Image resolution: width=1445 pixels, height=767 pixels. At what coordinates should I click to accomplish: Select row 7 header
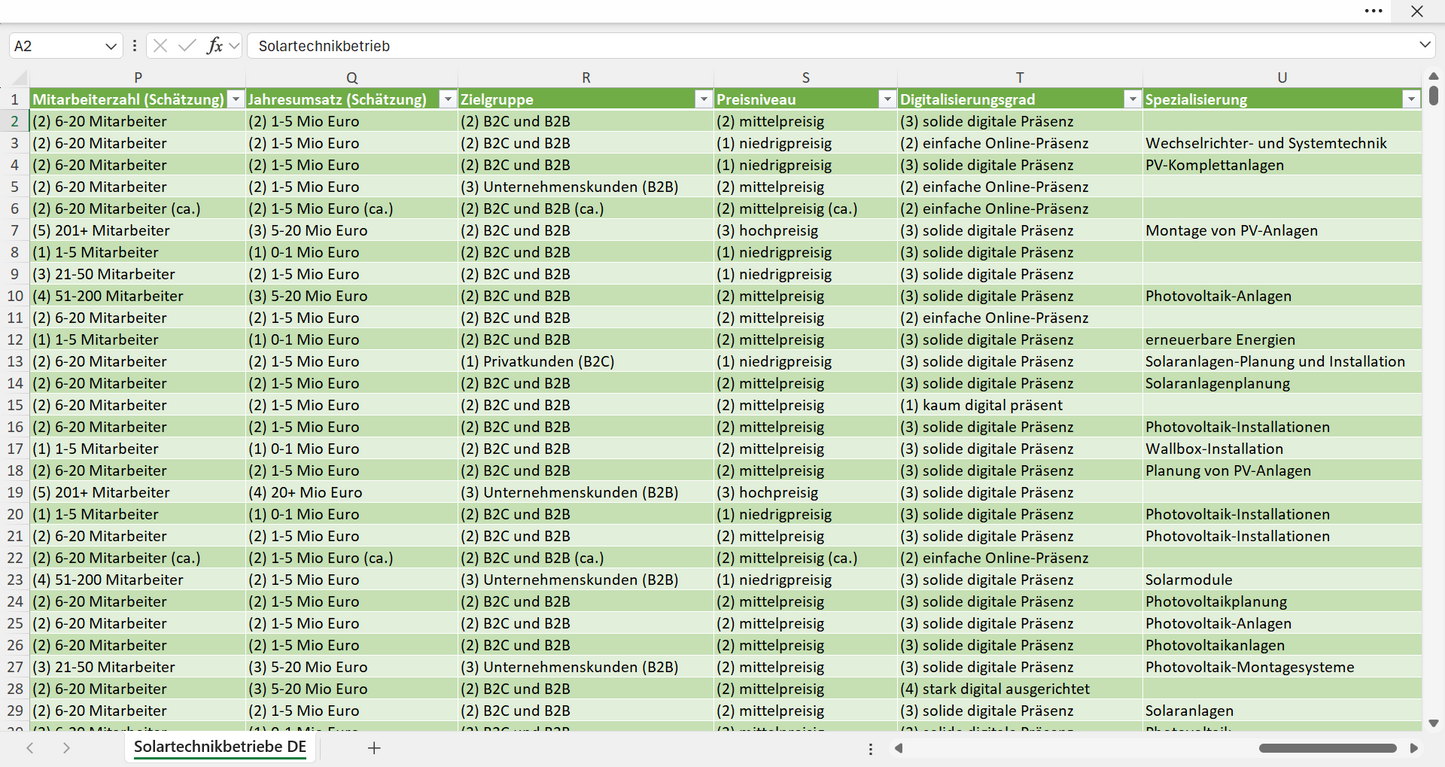pyautogui.click(x=15, y=230)
